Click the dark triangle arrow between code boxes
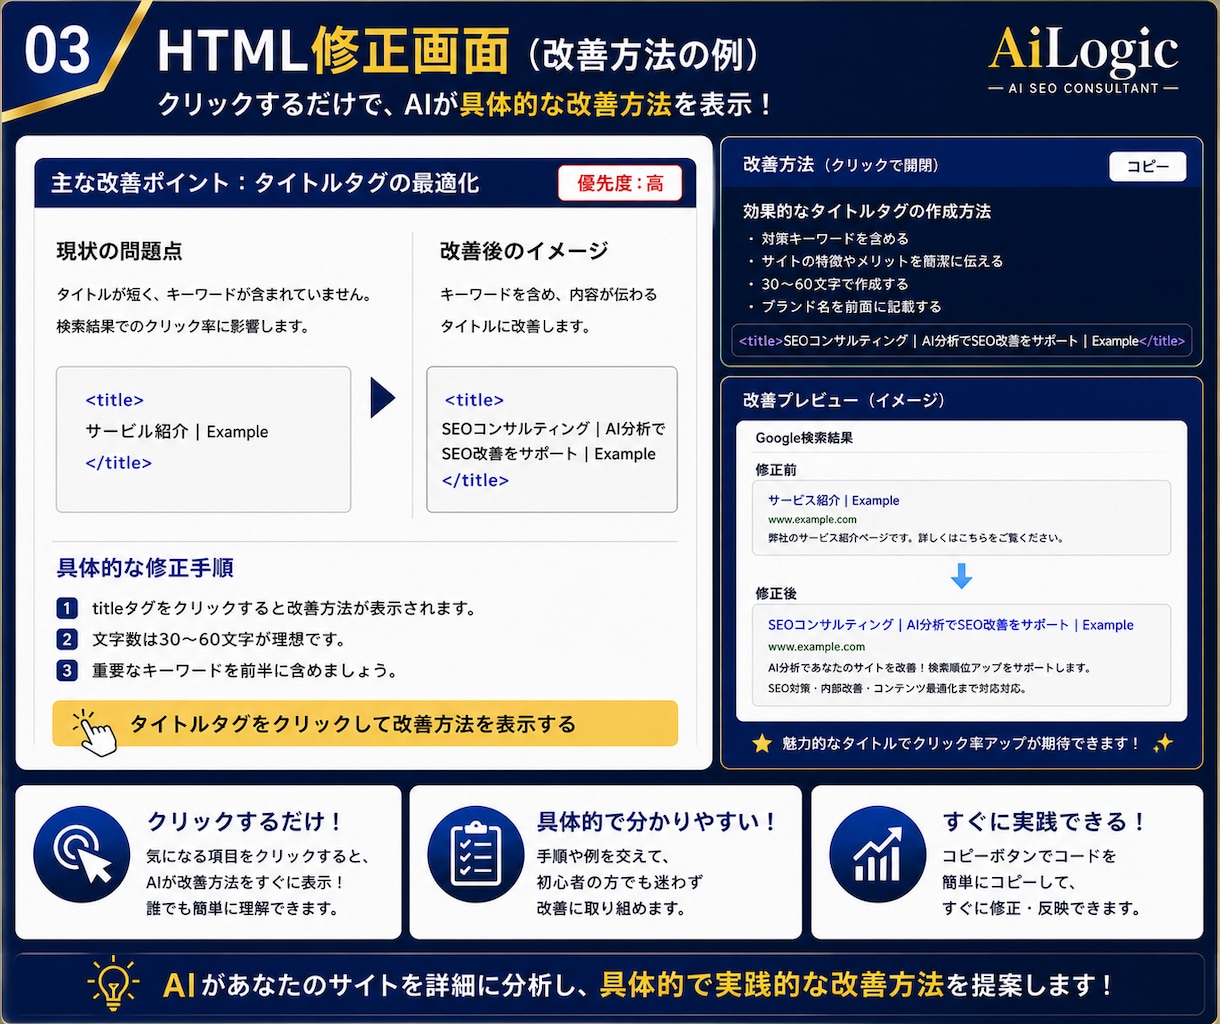The height and width of the screenshot is (1024, 1220). [383, 398]
